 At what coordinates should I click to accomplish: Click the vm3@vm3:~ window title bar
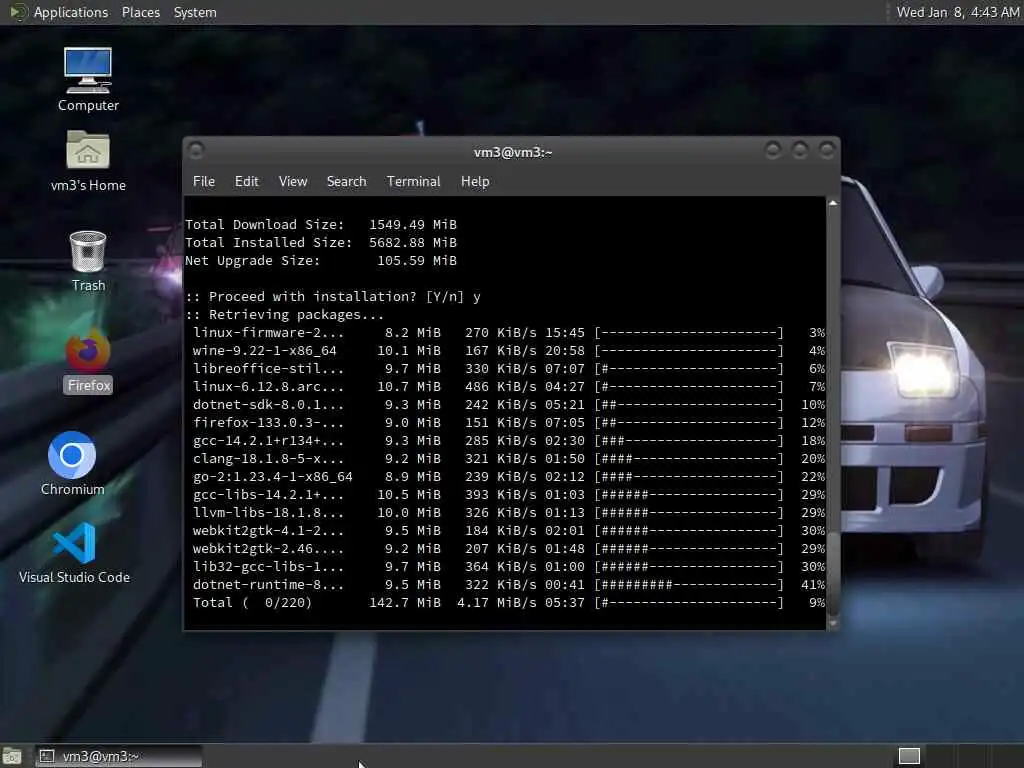(x=513, y=152)
